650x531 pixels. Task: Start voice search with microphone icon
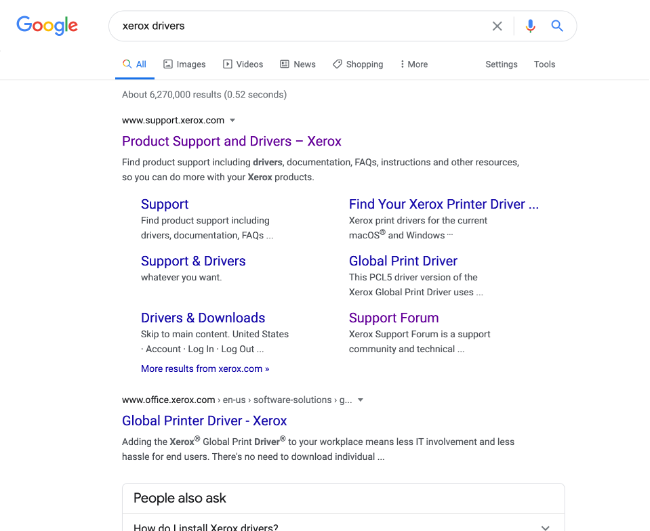(x=531, y=26)
